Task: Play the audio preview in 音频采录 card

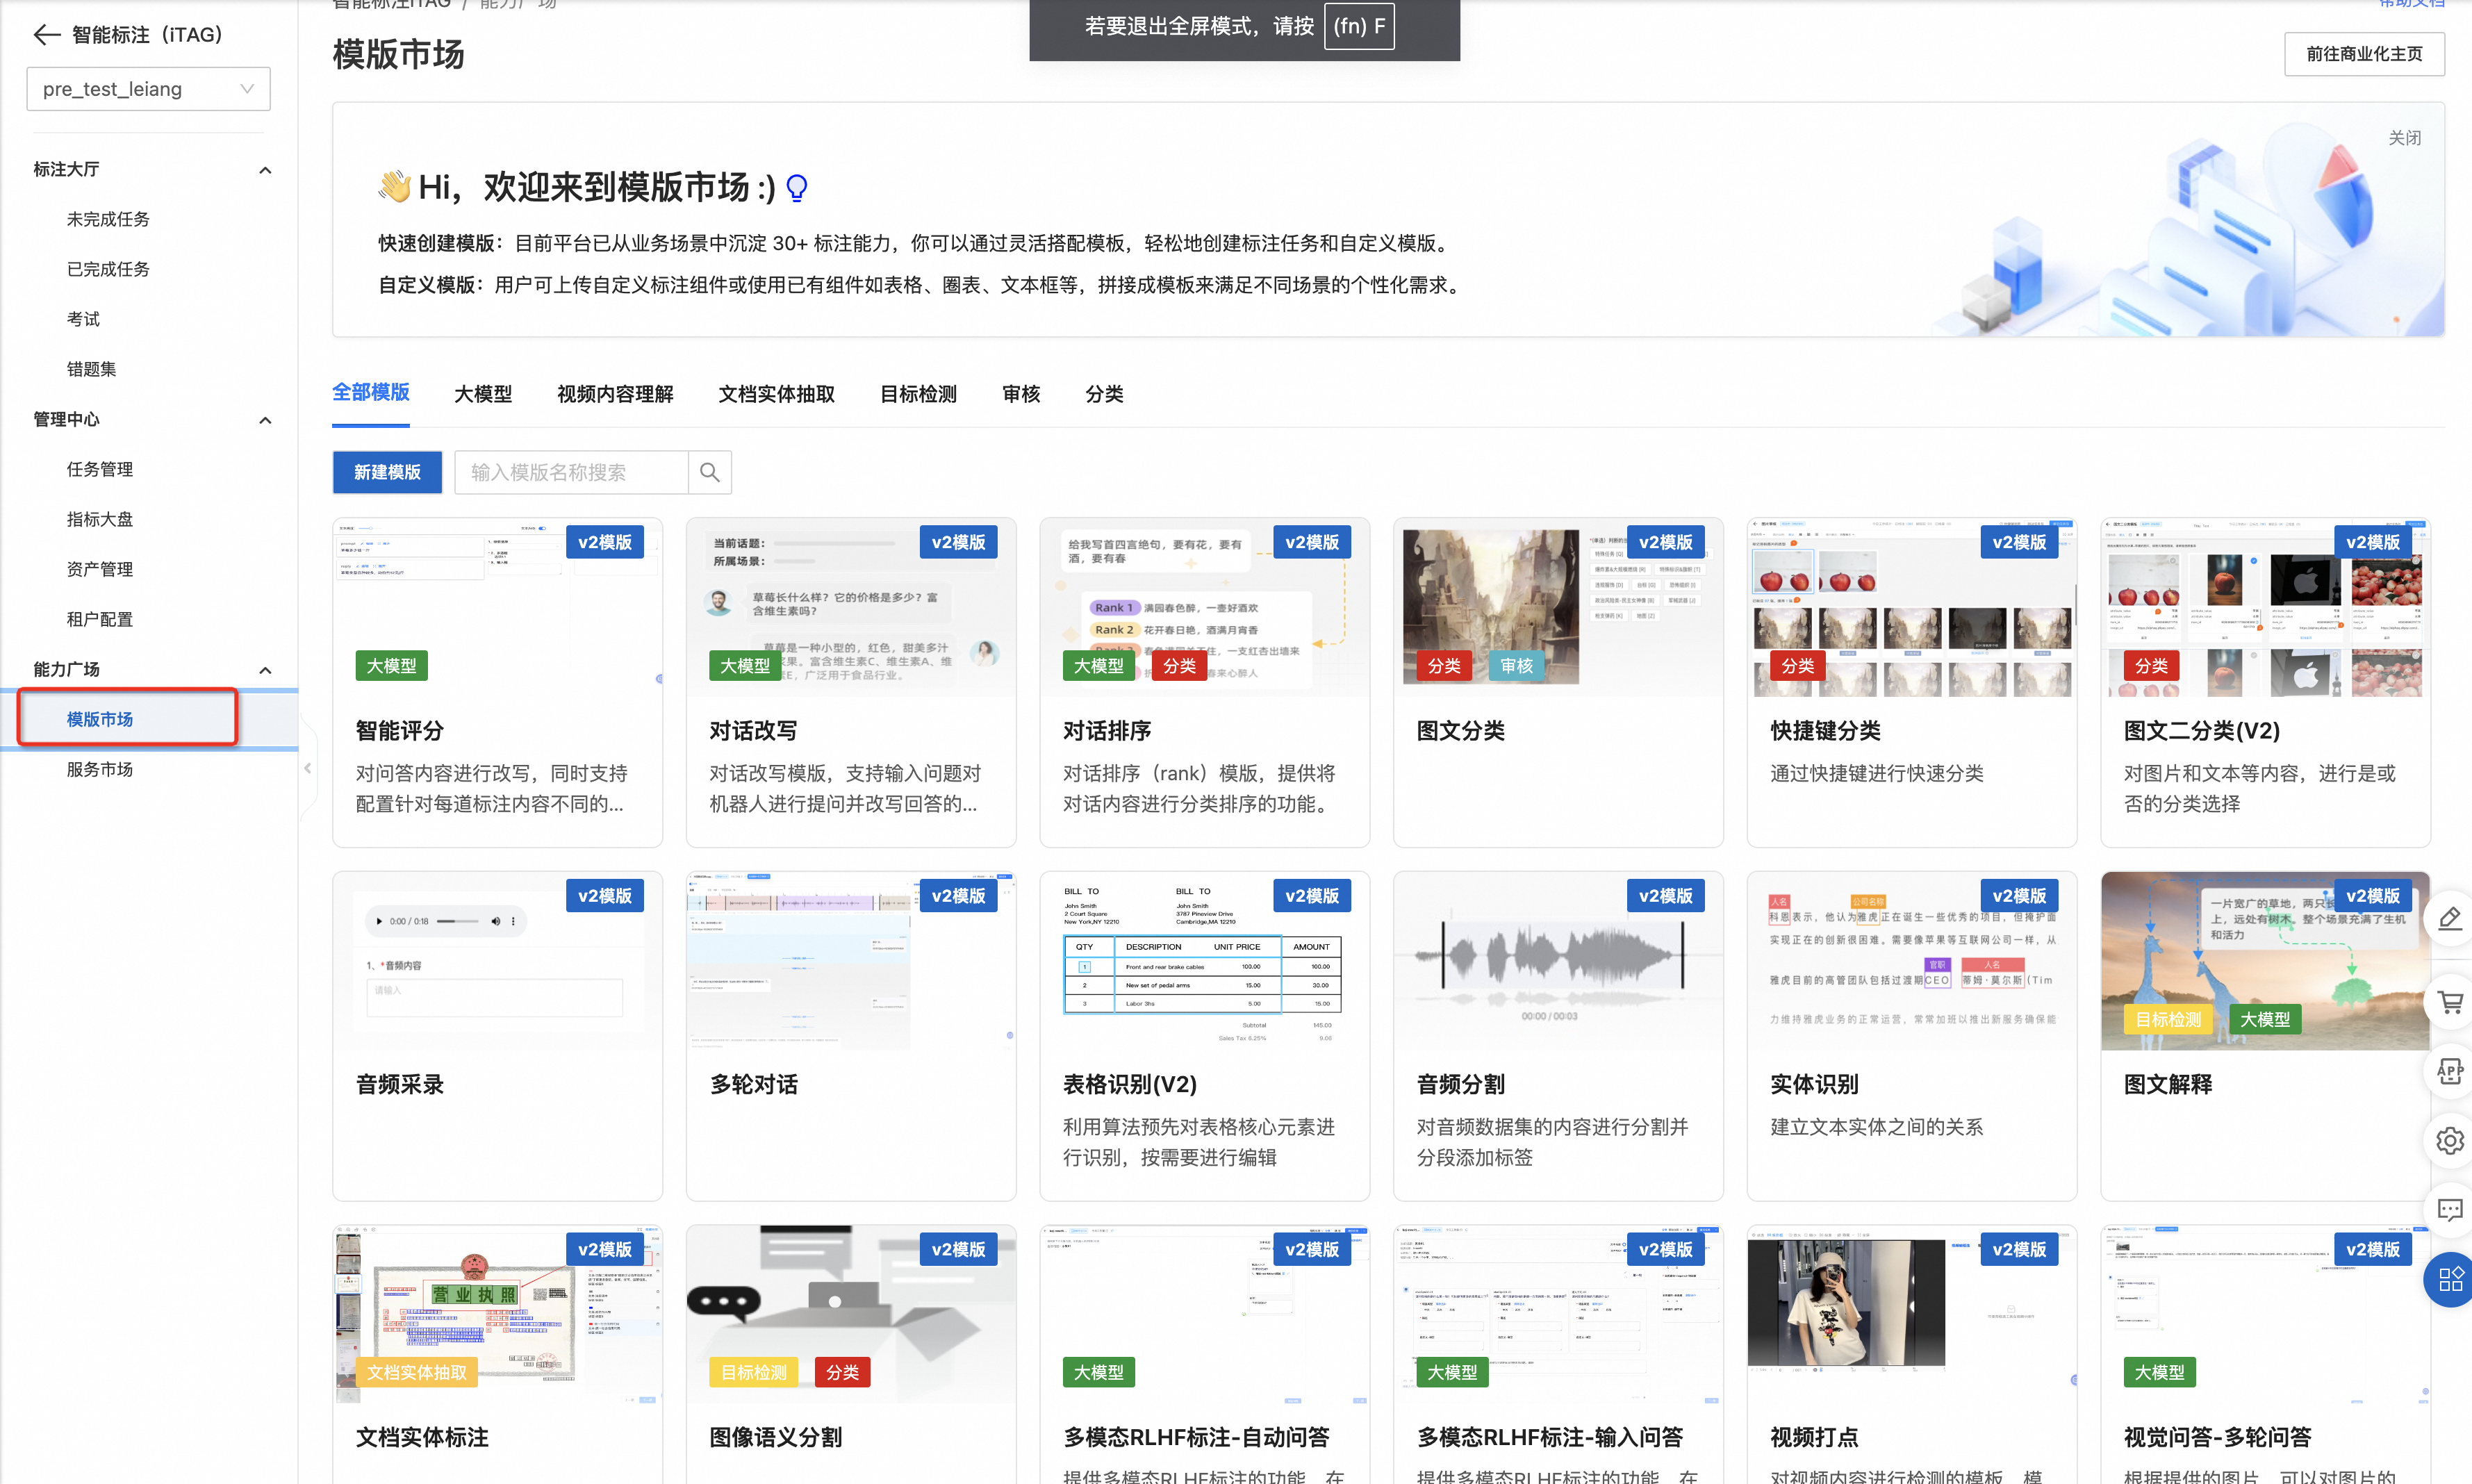Action: (x=379, y=921)
